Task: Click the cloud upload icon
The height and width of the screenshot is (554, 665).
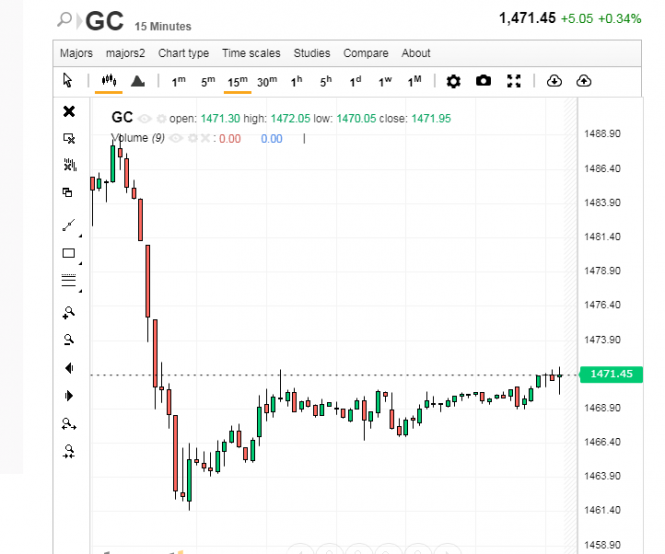Action: pos(584,81)
